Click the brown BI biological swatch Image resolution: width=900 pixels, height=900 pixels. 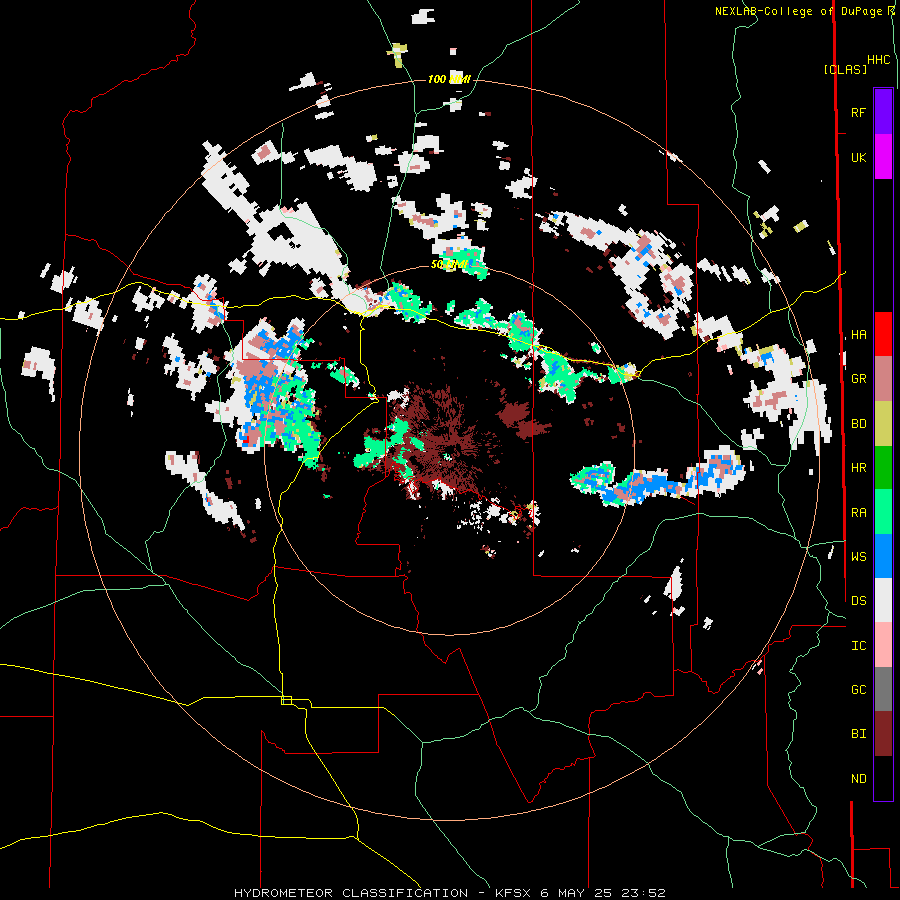coord(883,734)
